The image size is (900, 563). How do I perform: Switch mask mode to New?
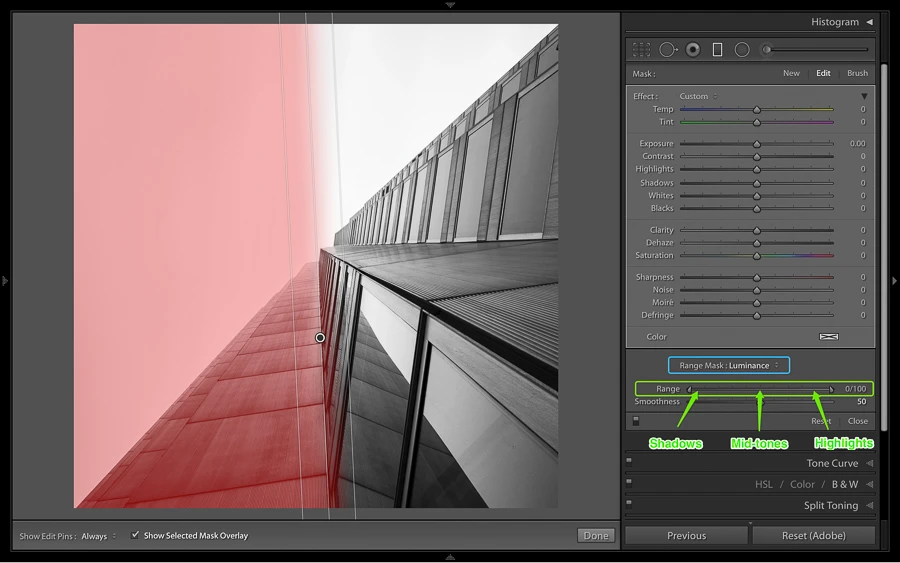point(791,73)
